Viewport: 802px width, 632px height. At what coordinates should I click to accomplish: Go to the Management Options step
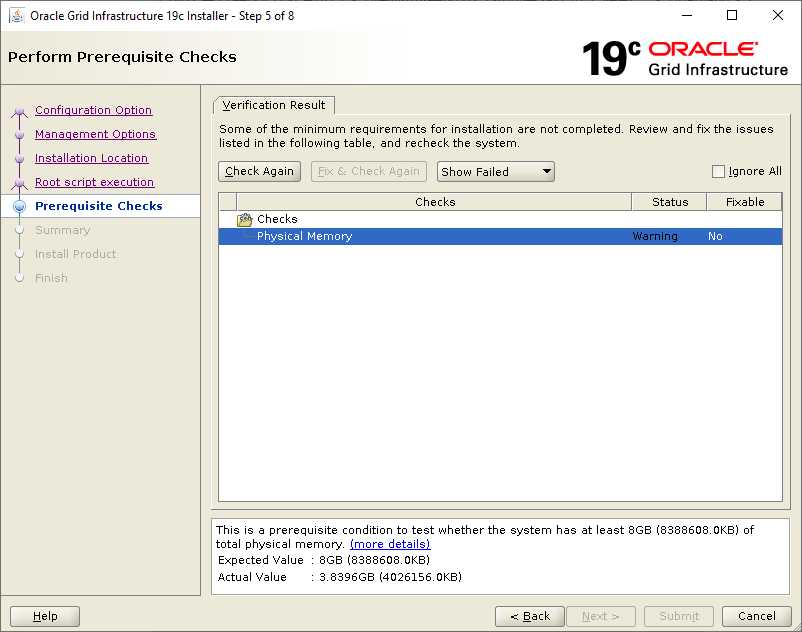click(x=95, y=134)
